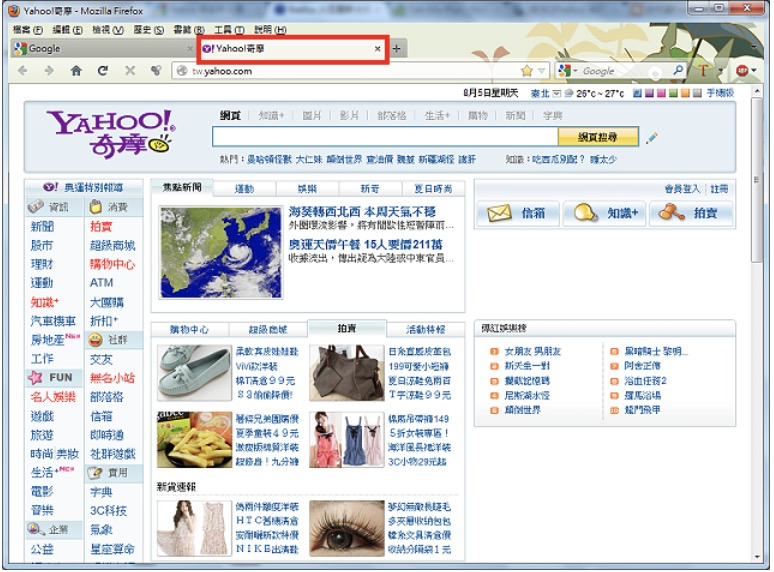774x572 pixels.
Task: Choose the green page theme swatch
Action: click(673, 93)
